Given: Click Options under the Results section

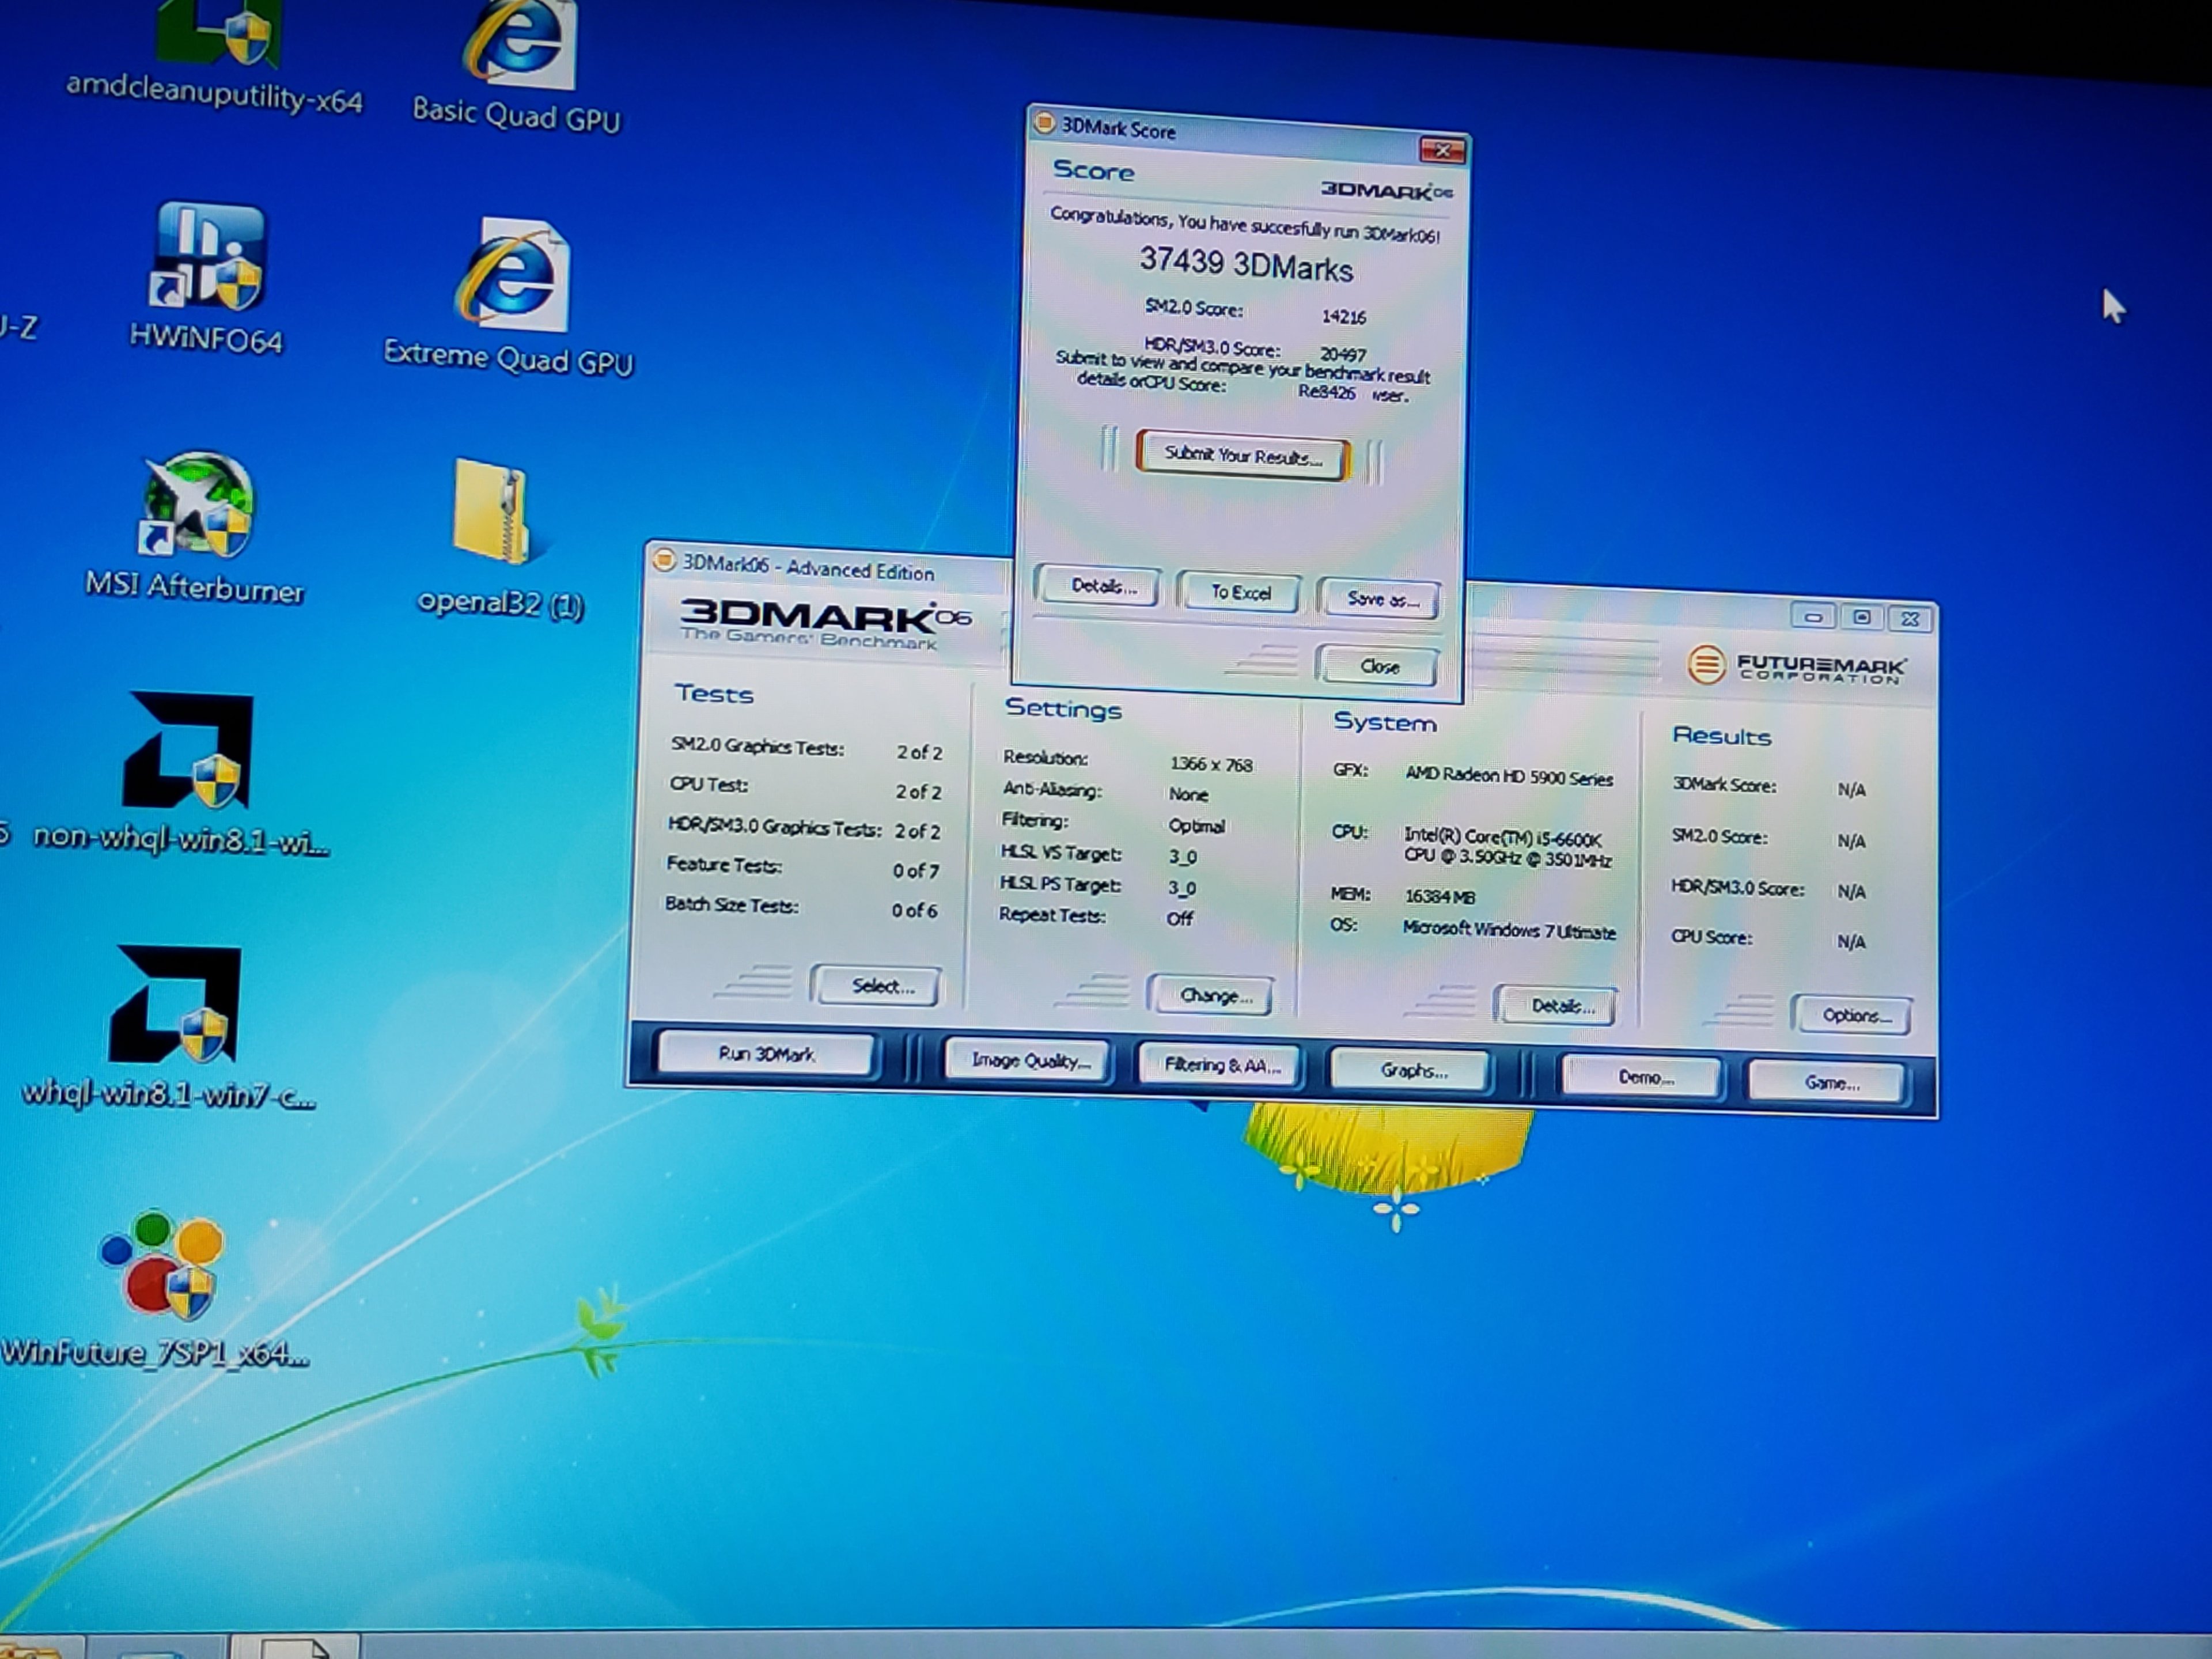Looking at the screenshot, I should 1854,1015.
